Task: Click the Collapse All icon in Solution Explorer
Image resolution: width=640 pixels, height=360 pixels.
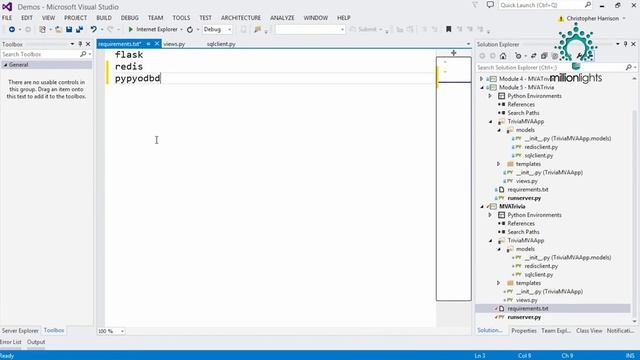Action: pyautogui.click(x=544, y=56)
